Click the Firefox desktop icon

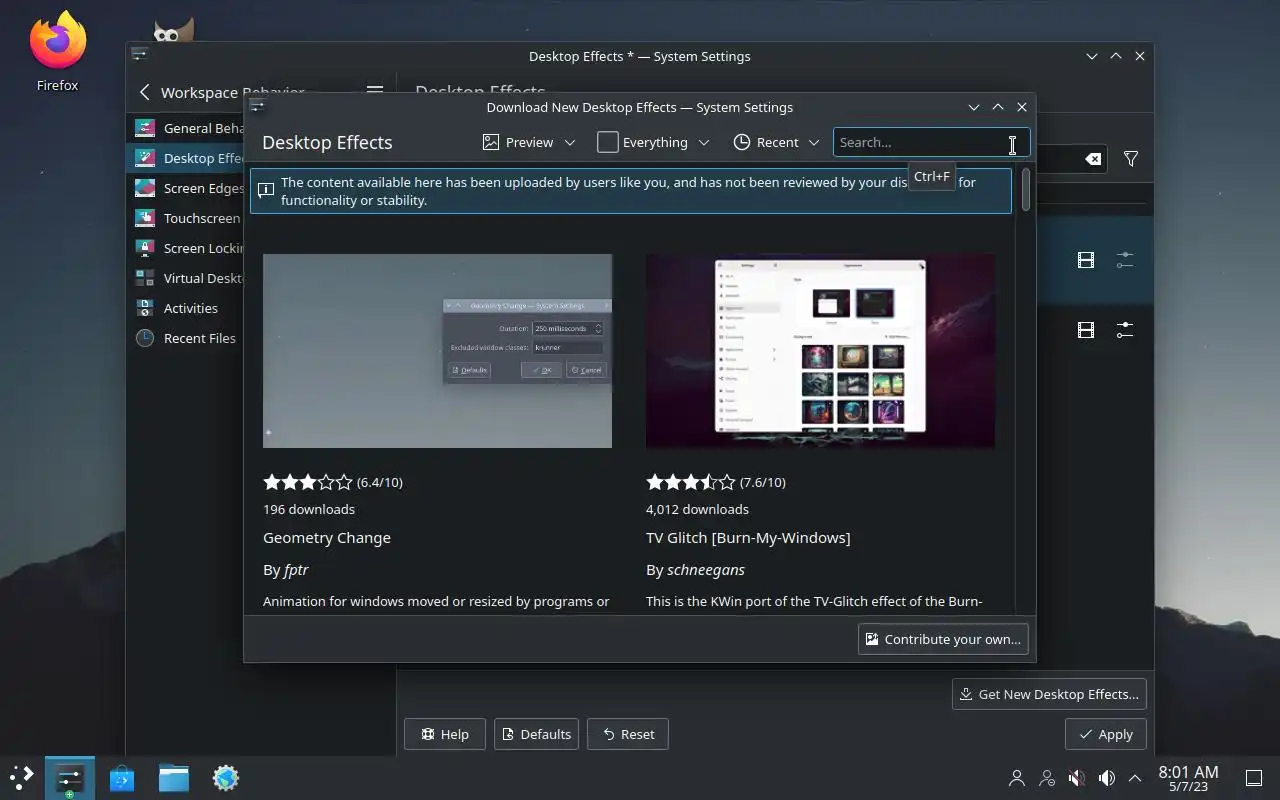pyautogui.click(x=57, y=52)
